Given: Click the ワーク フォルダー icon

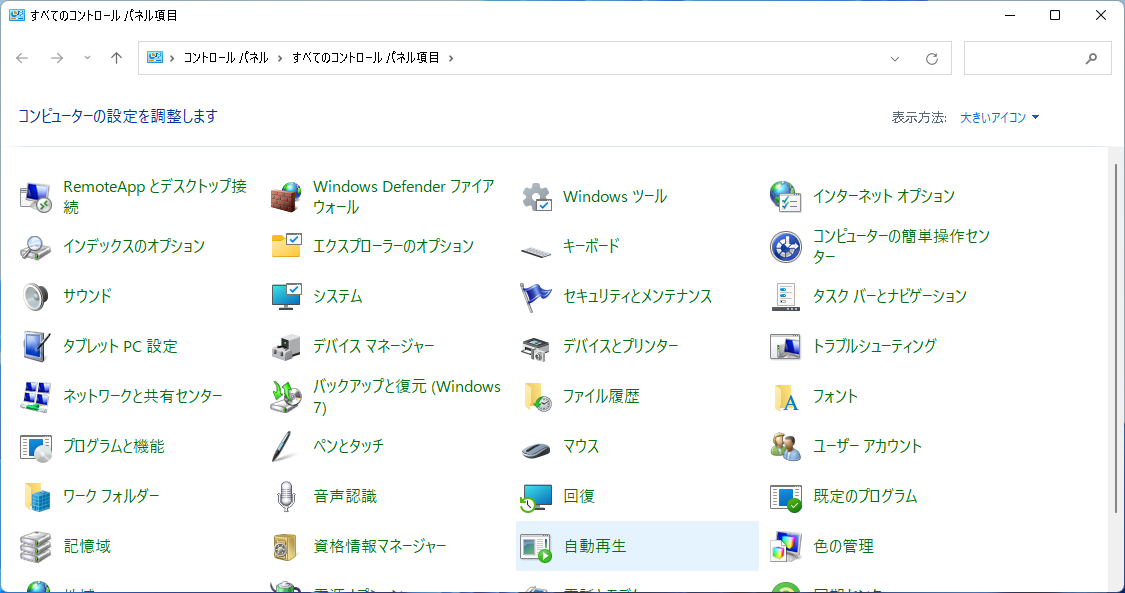Looking at the screenshot, I should [x=35, y=496].
